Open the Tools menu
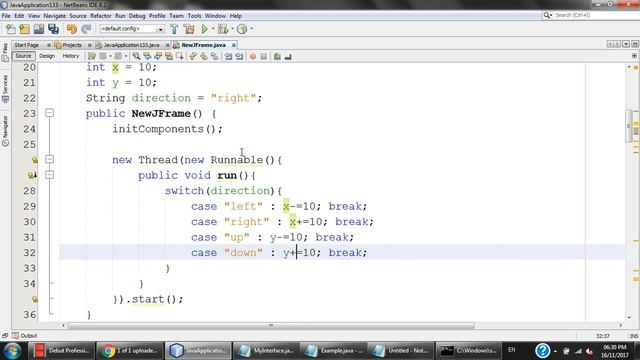This screenshot has height=360, width=640. (x=194, y=16)
